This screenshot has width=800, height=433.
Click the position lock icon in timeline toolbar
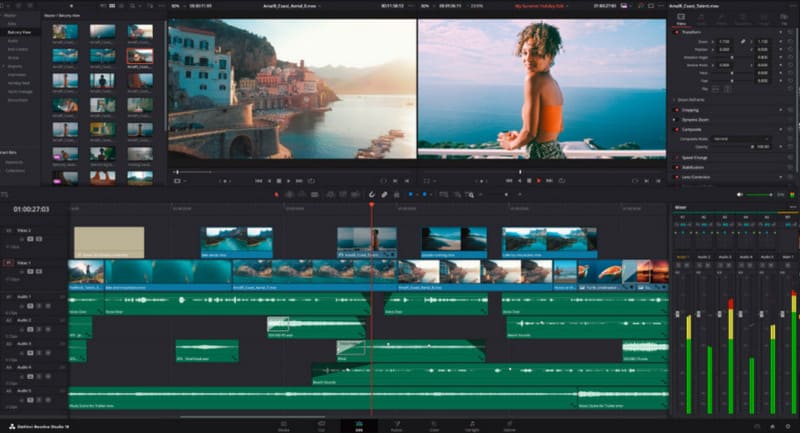tap(396, 194)
